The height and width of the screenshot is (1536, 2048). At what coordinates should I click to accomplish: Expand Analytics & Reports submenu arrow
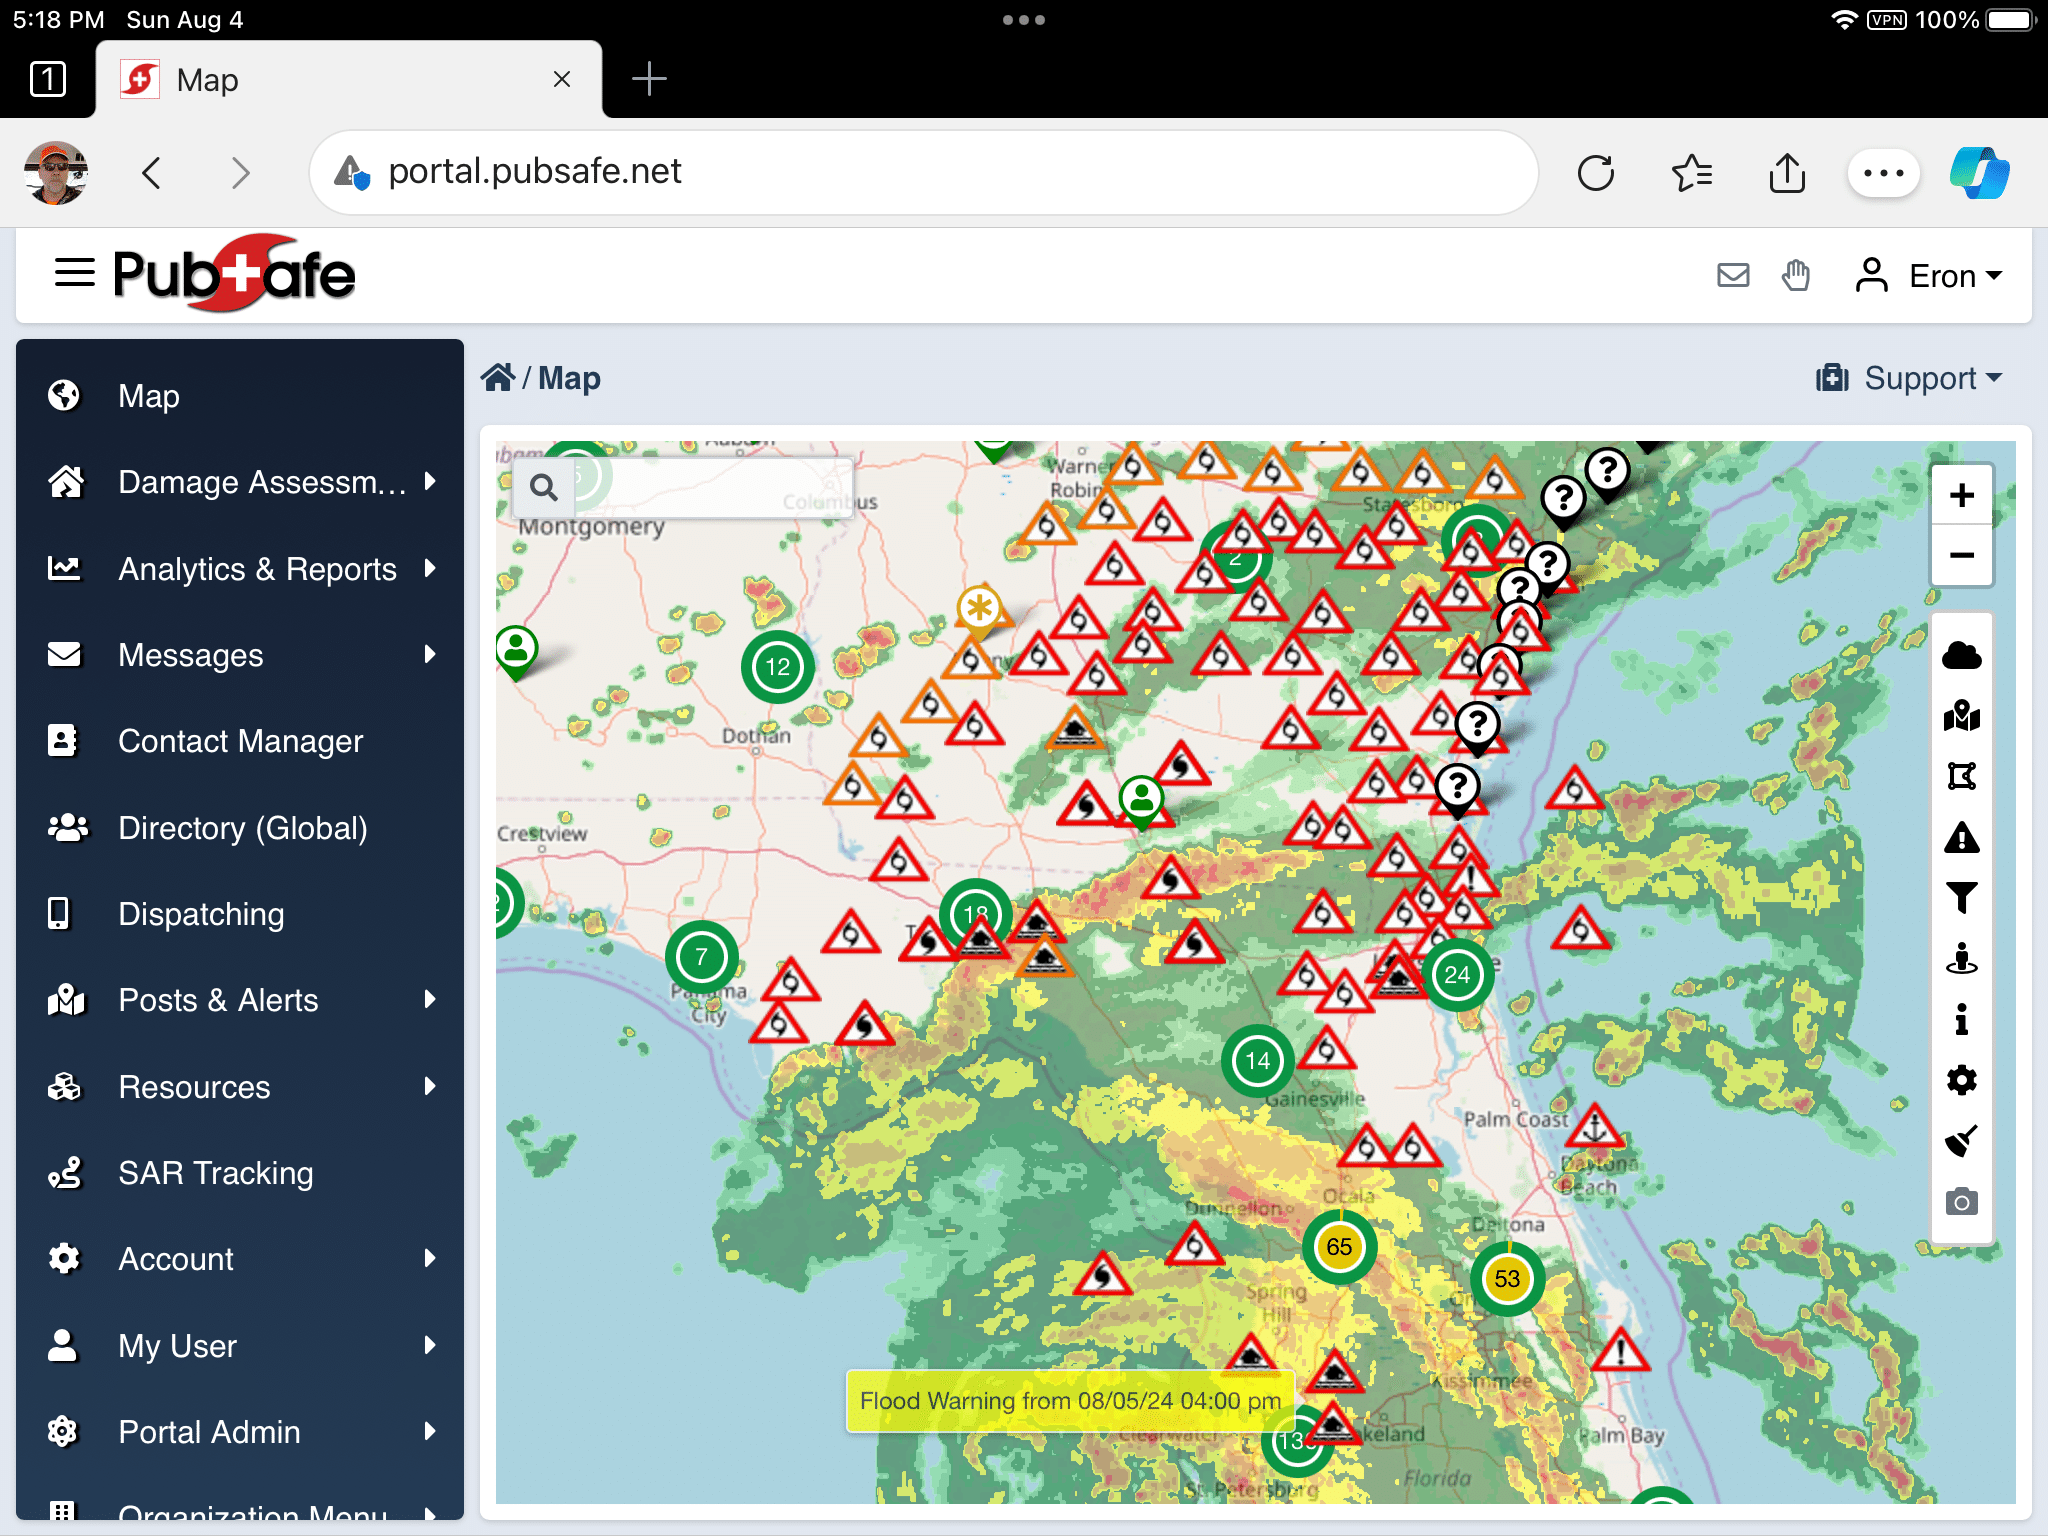430,568
